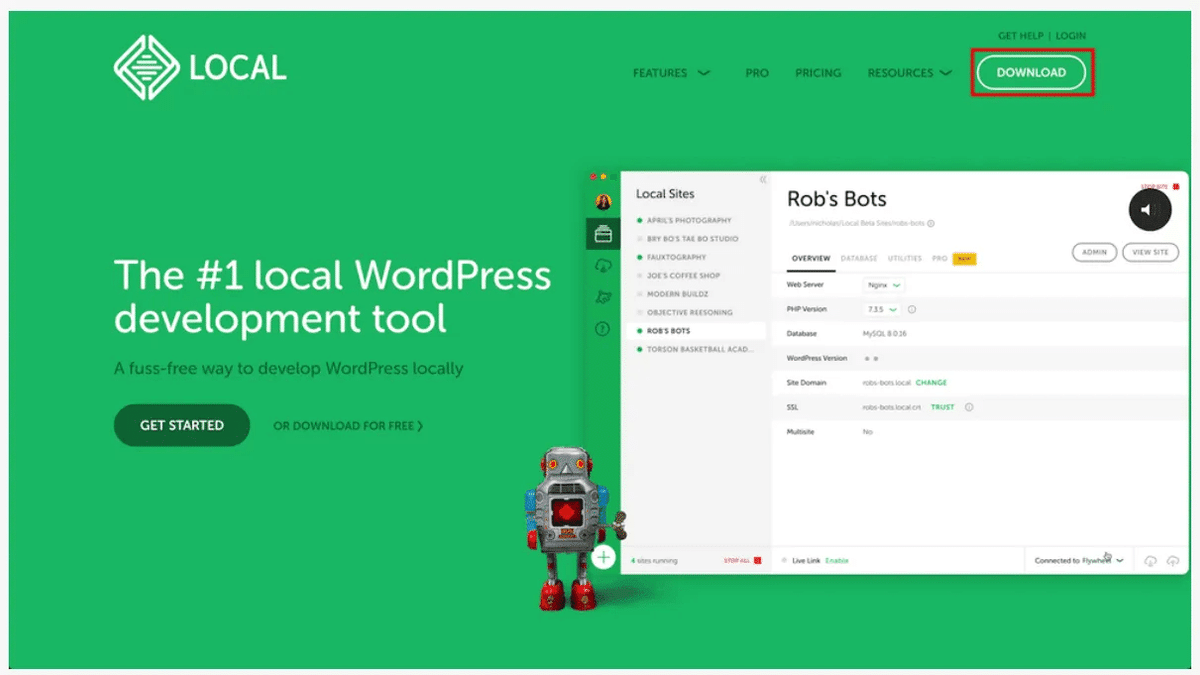This screenshot has height=675, width=1200.
Task: Click the Local logo in the header
Action: coord(200,68)
